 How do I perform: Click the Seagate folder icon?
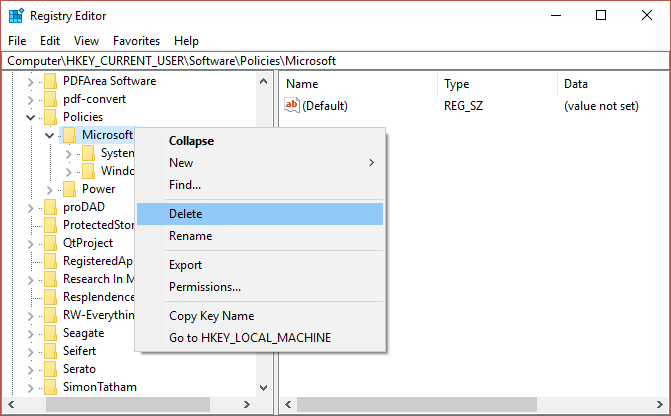[x=50, y=333]
